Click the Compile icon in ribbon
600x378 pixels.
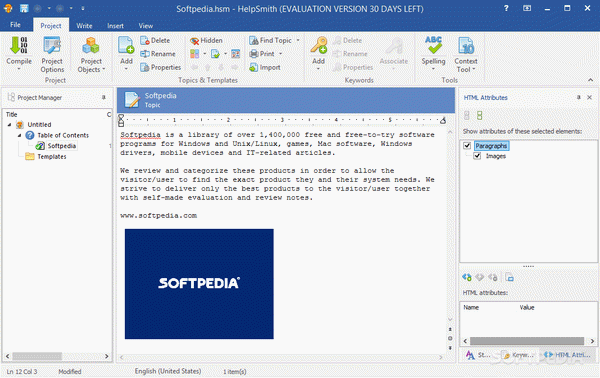19,46
